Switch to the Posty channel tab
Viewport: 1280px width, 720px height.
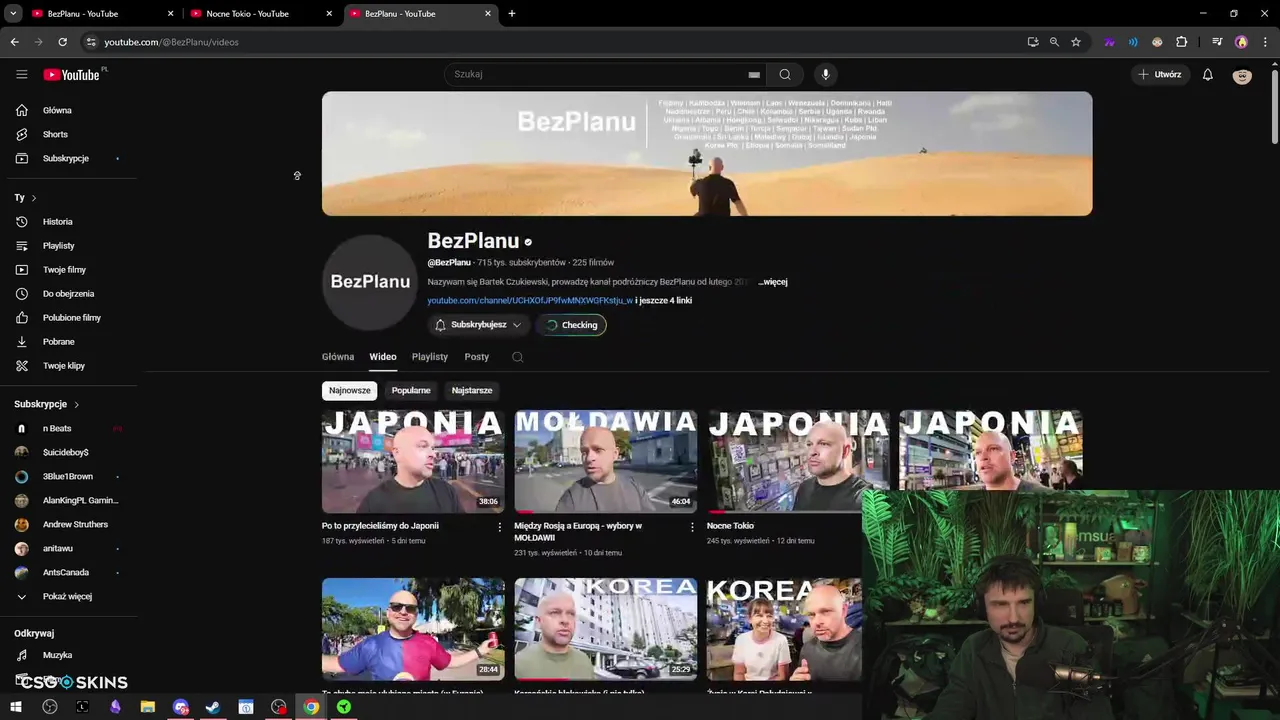(x=477, y=357)
